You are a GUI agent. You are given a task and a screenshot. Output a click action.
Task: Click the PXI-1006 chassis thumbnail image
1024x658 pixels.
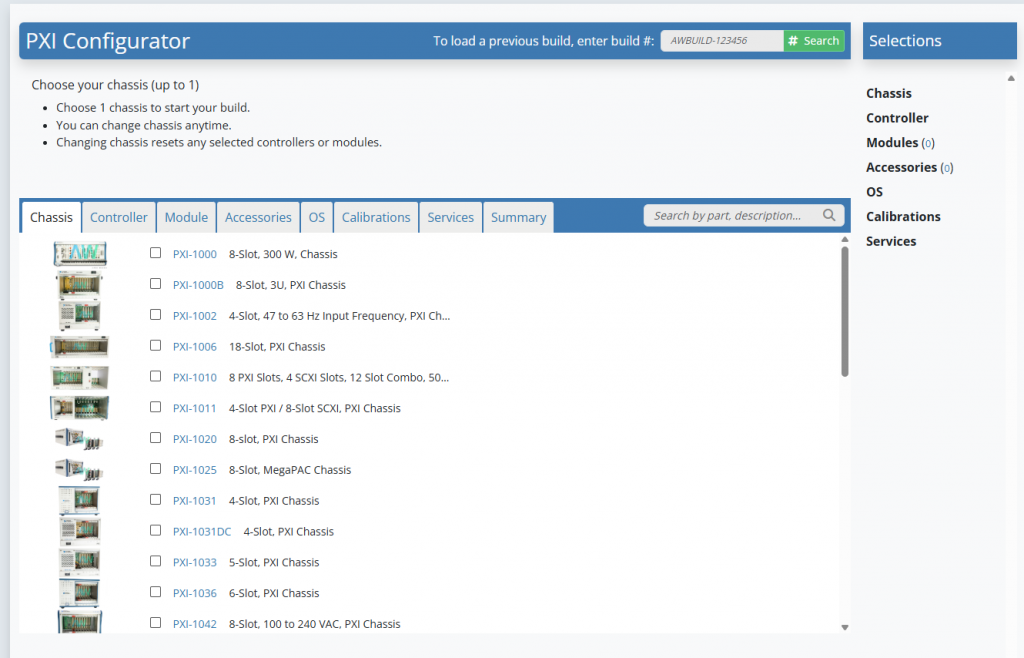click(80, 346)
